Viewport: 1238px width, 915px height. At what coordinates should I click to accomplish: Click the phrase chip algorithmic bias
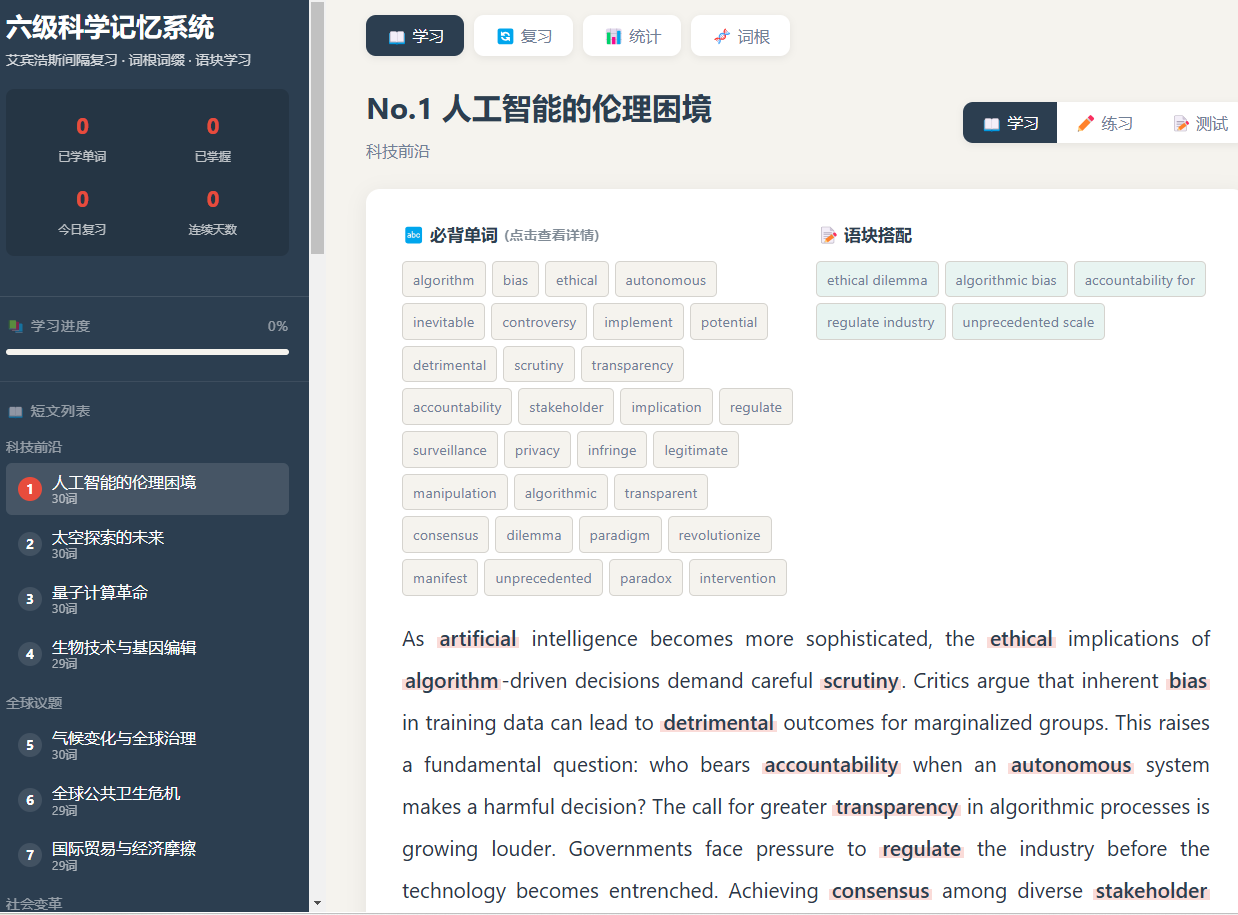tap(1006, 280)
